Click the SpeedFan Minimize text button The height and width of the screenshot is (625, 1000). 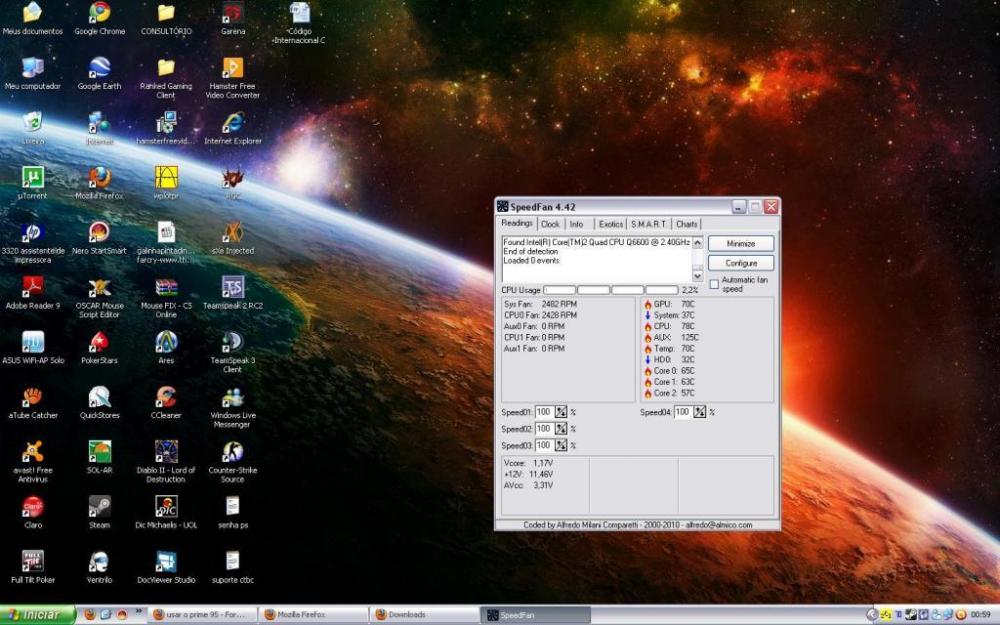741,243
